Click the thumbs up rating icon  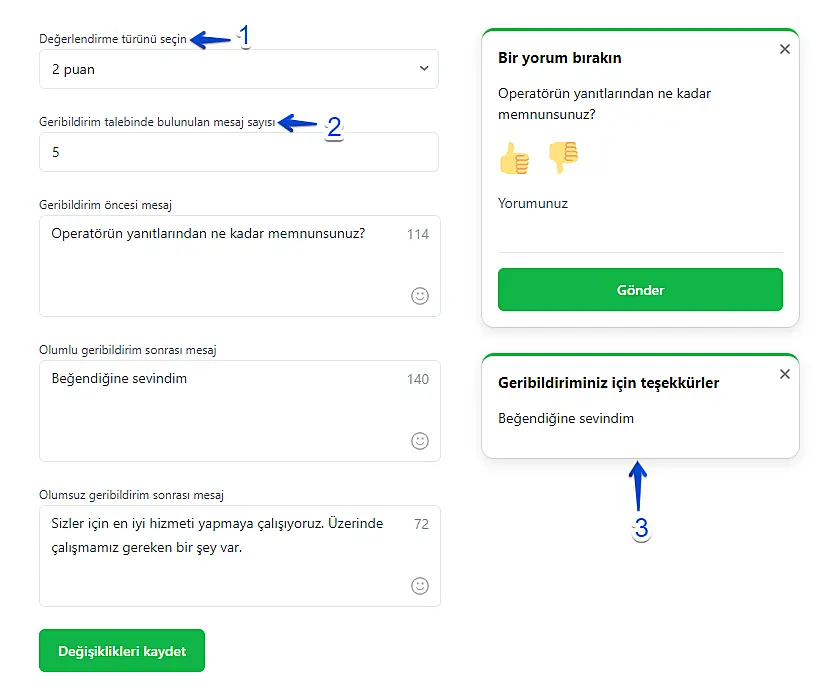(514, 158)
